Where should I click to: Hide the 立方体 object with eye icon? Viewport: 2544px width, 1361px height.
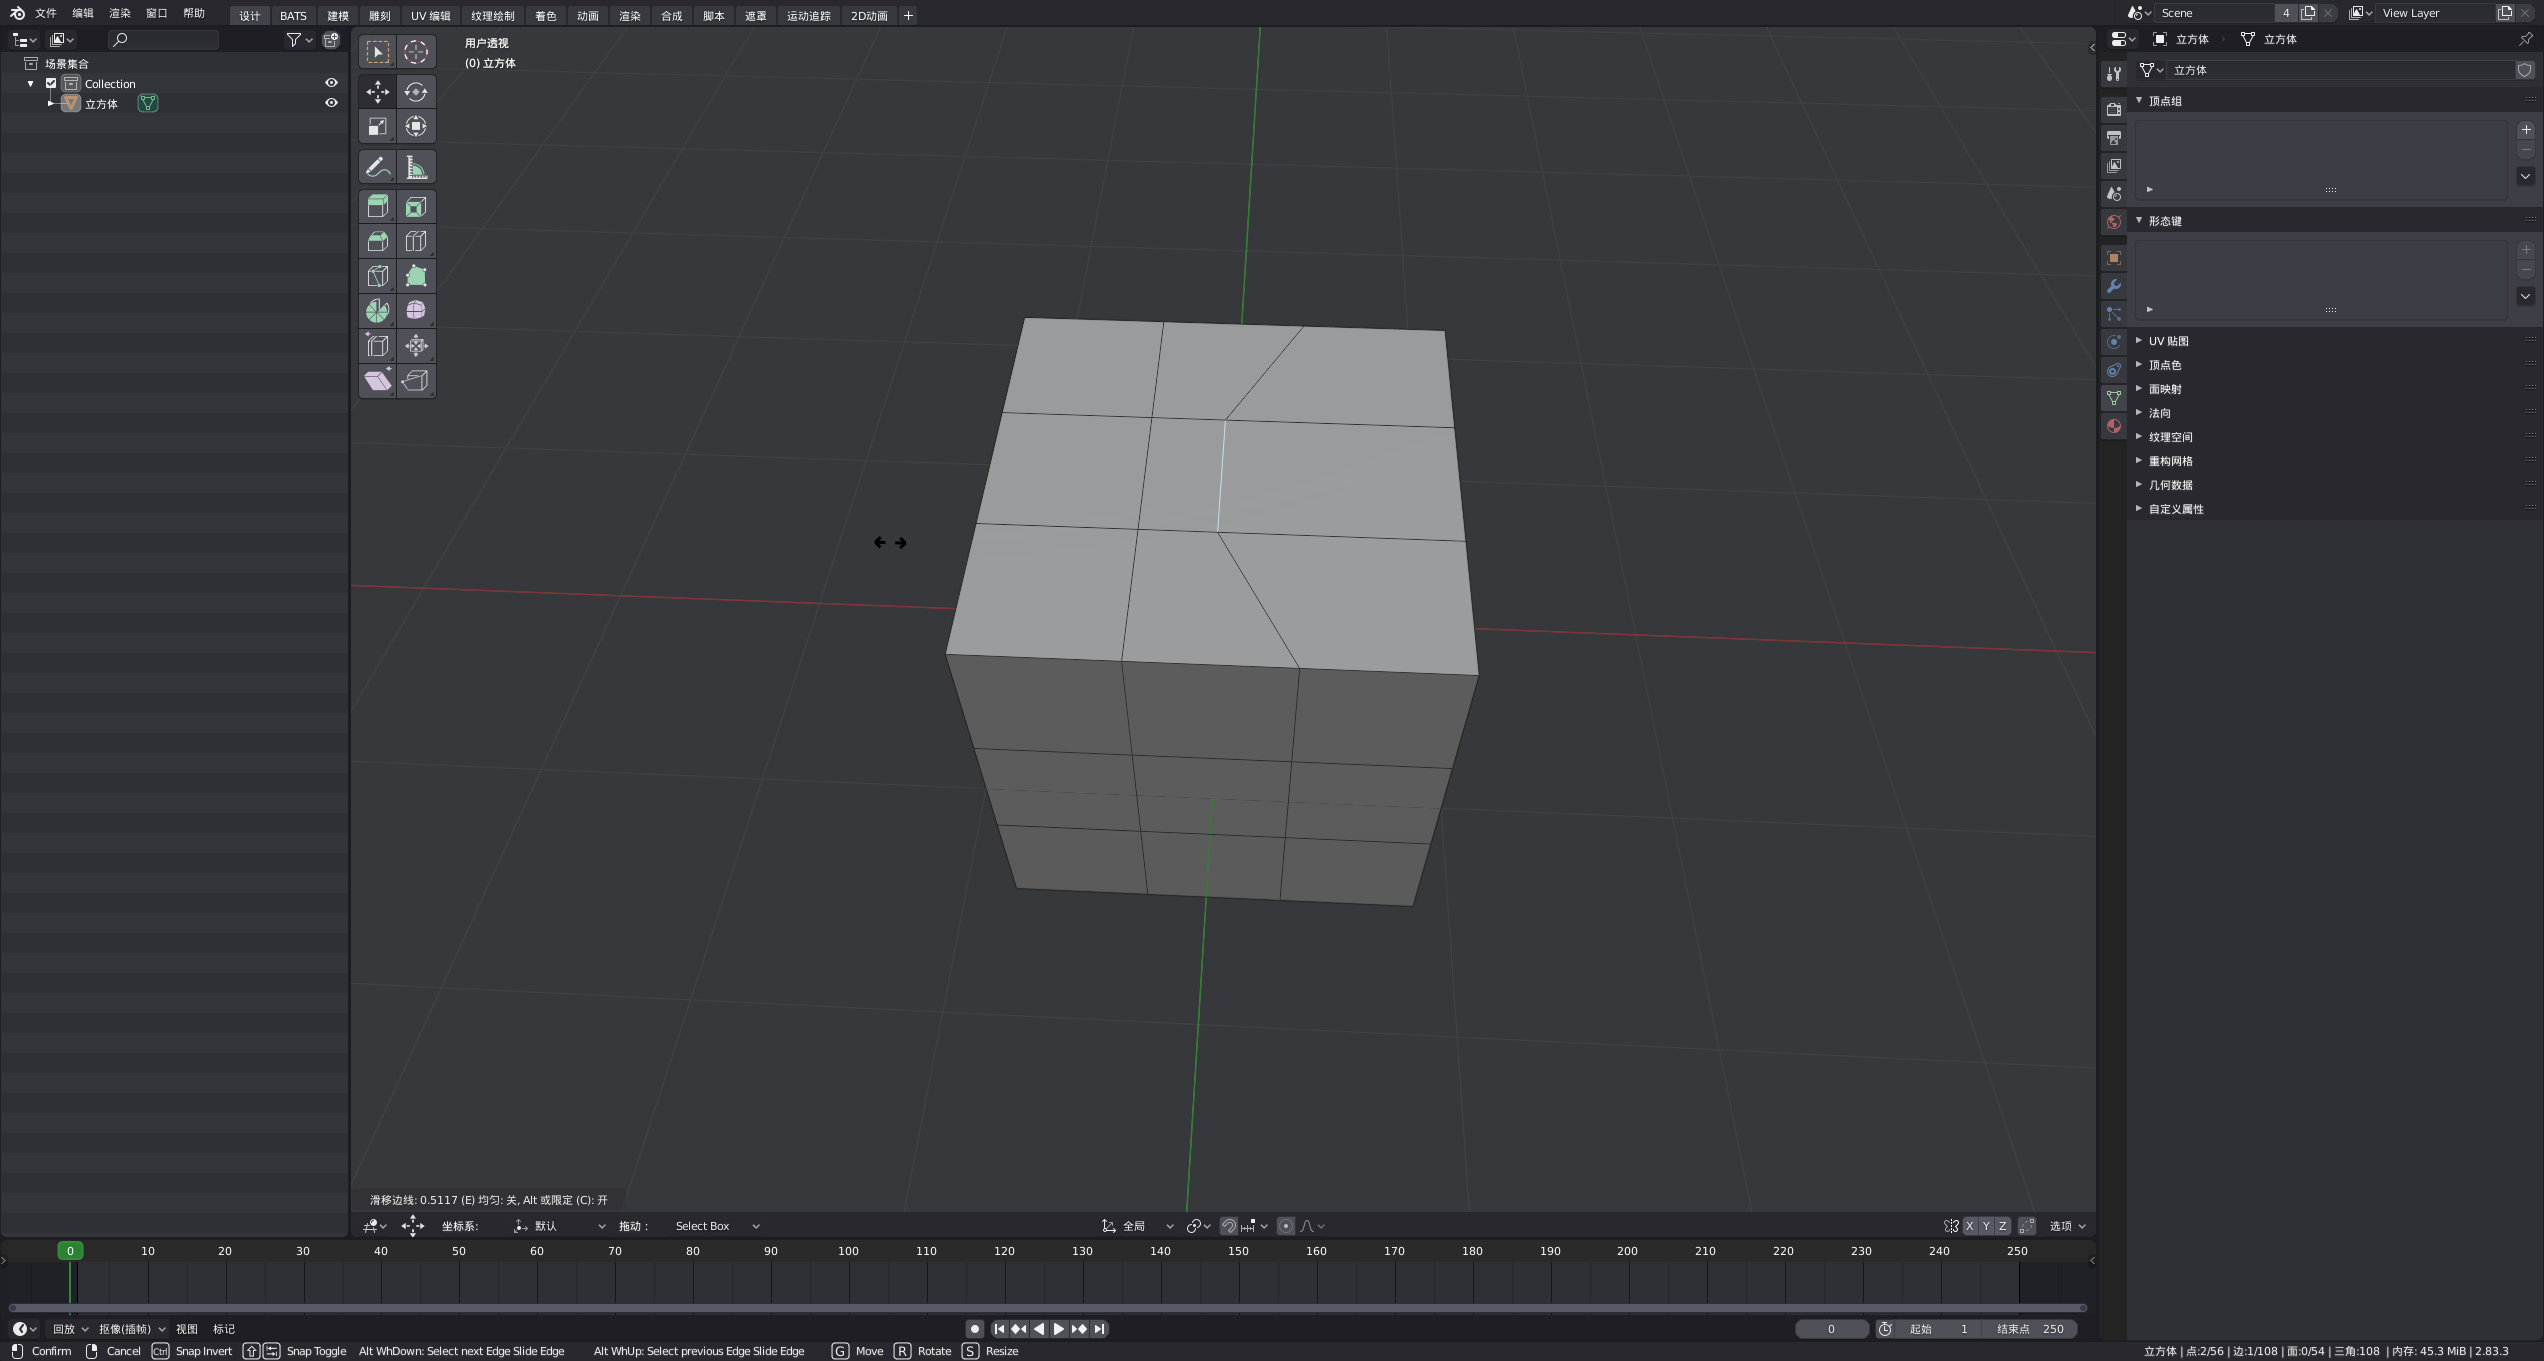(331, 103)
